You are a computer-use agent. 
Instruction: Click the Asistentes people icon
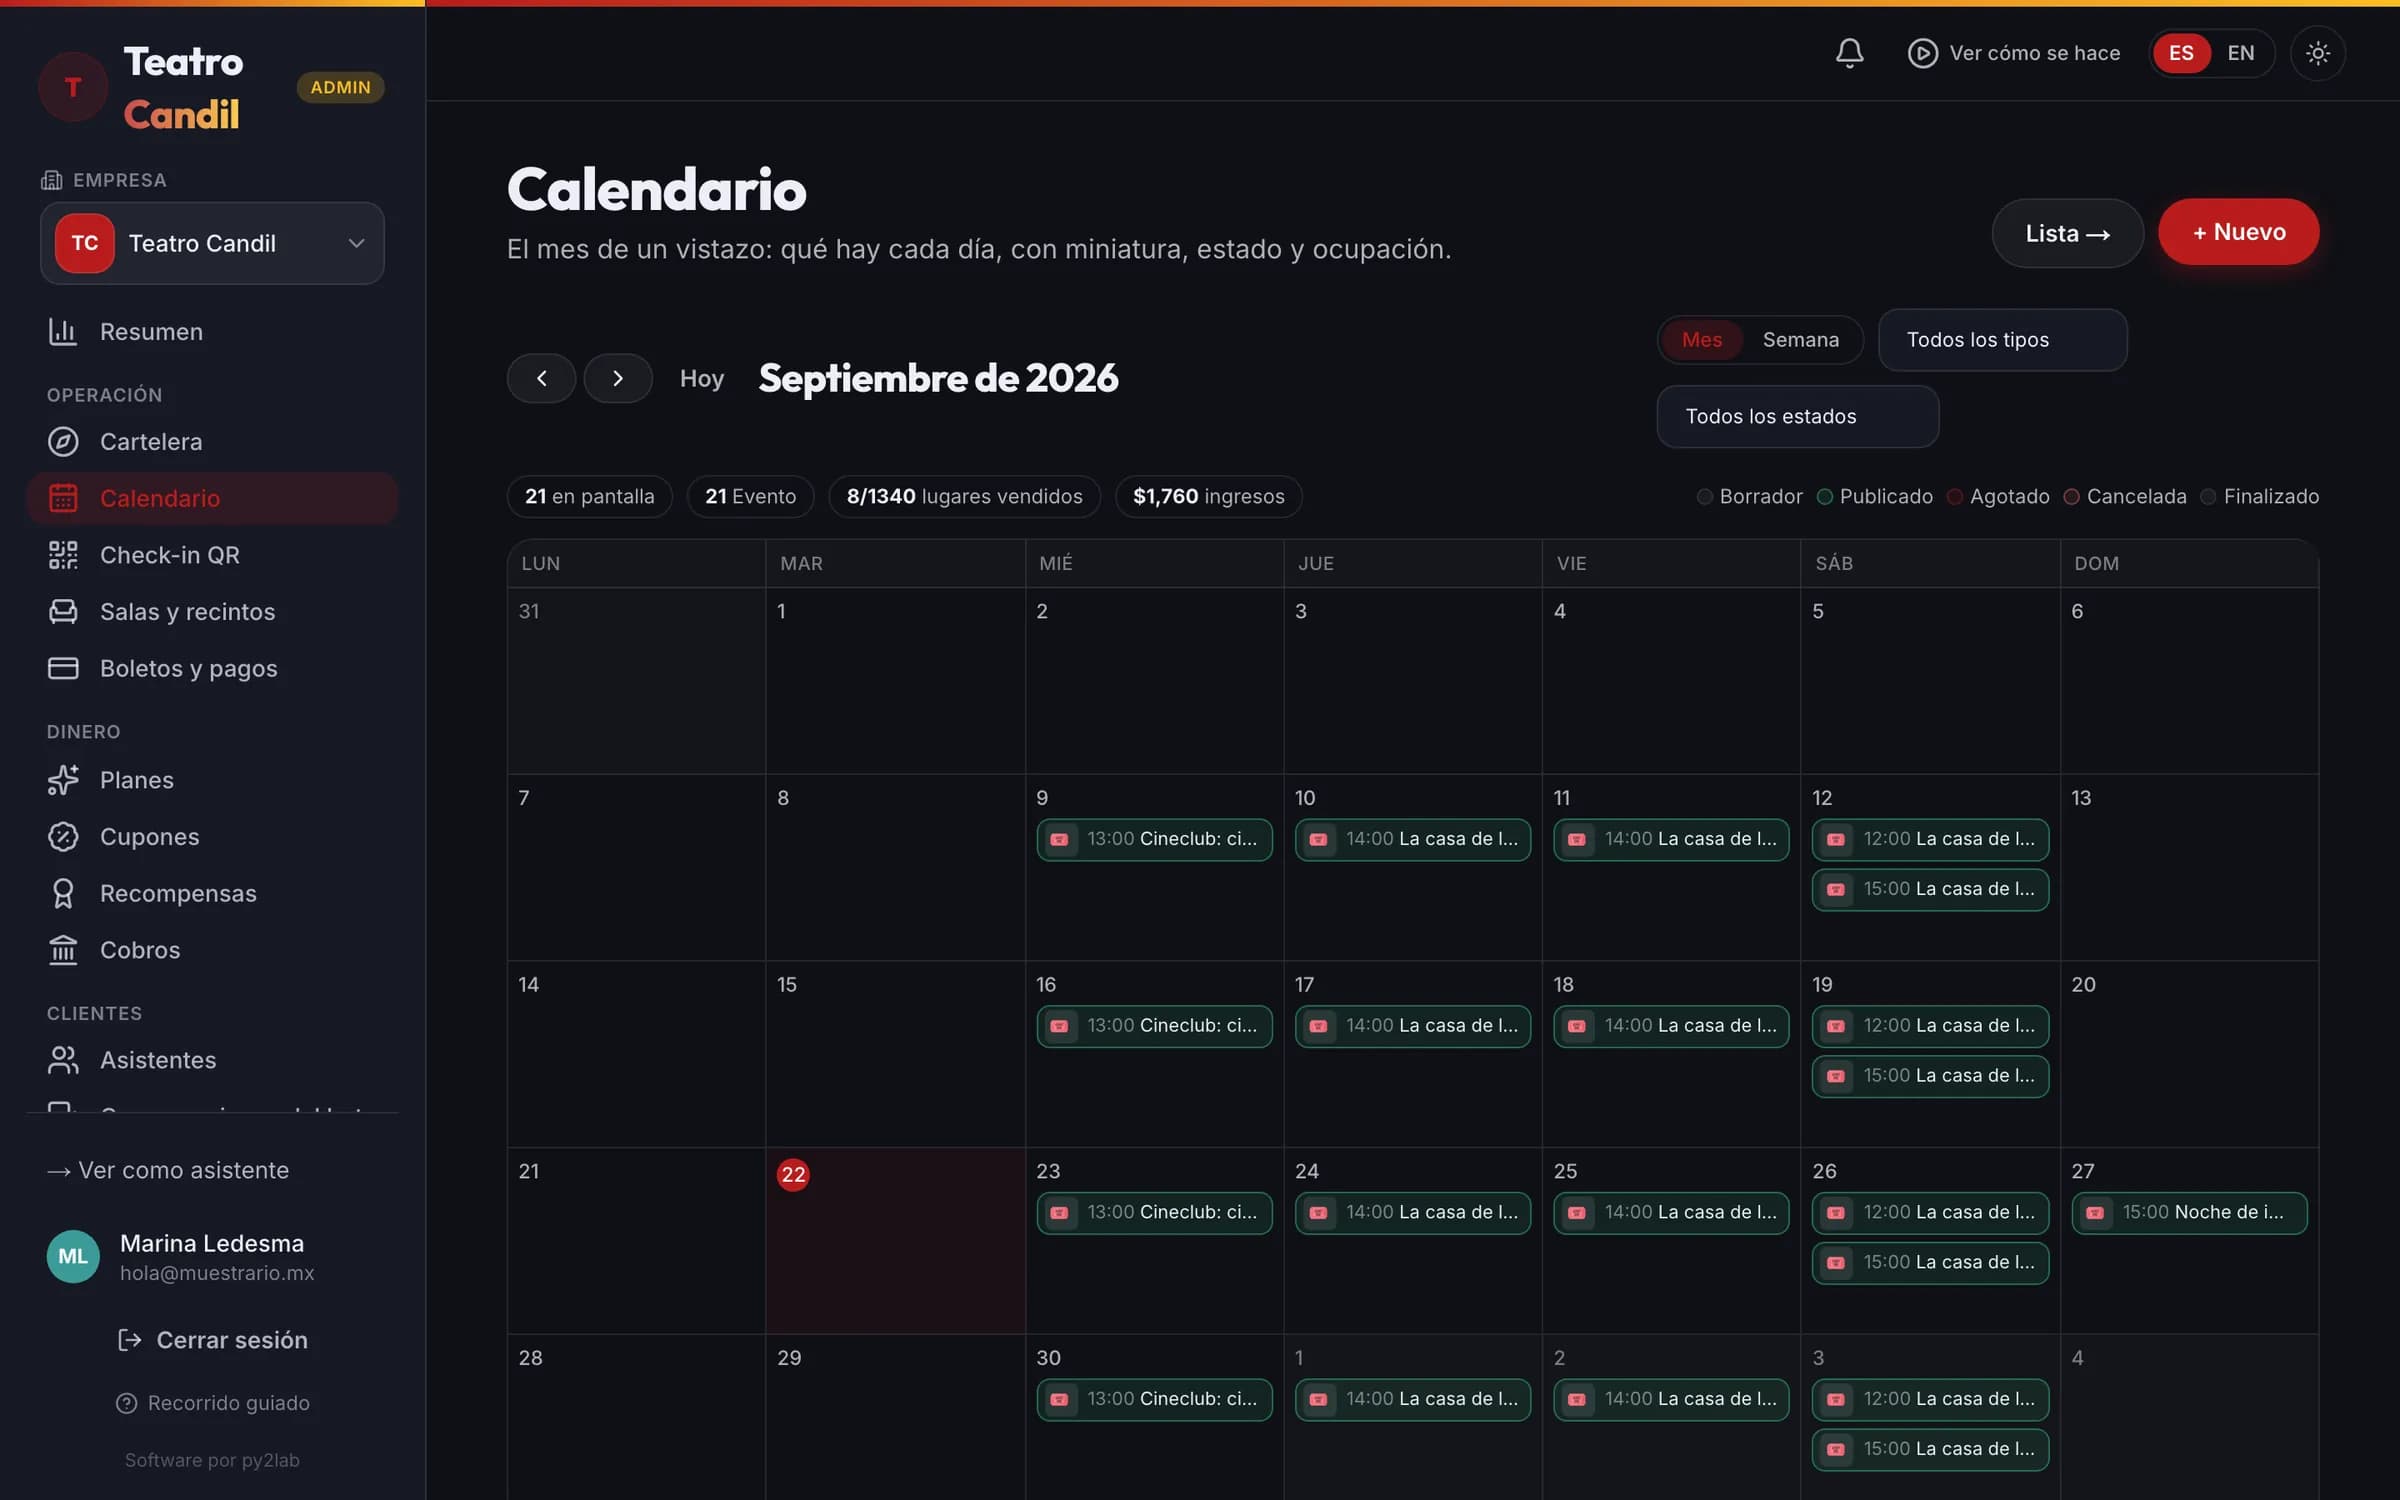(x=63, y=1060)
